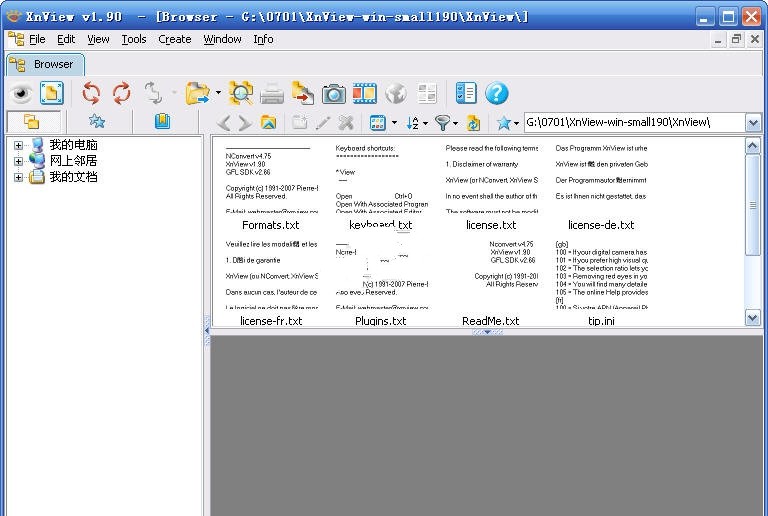Select 我的电脑 in the folder tree
768x516 pixels.
click(73, 145)
